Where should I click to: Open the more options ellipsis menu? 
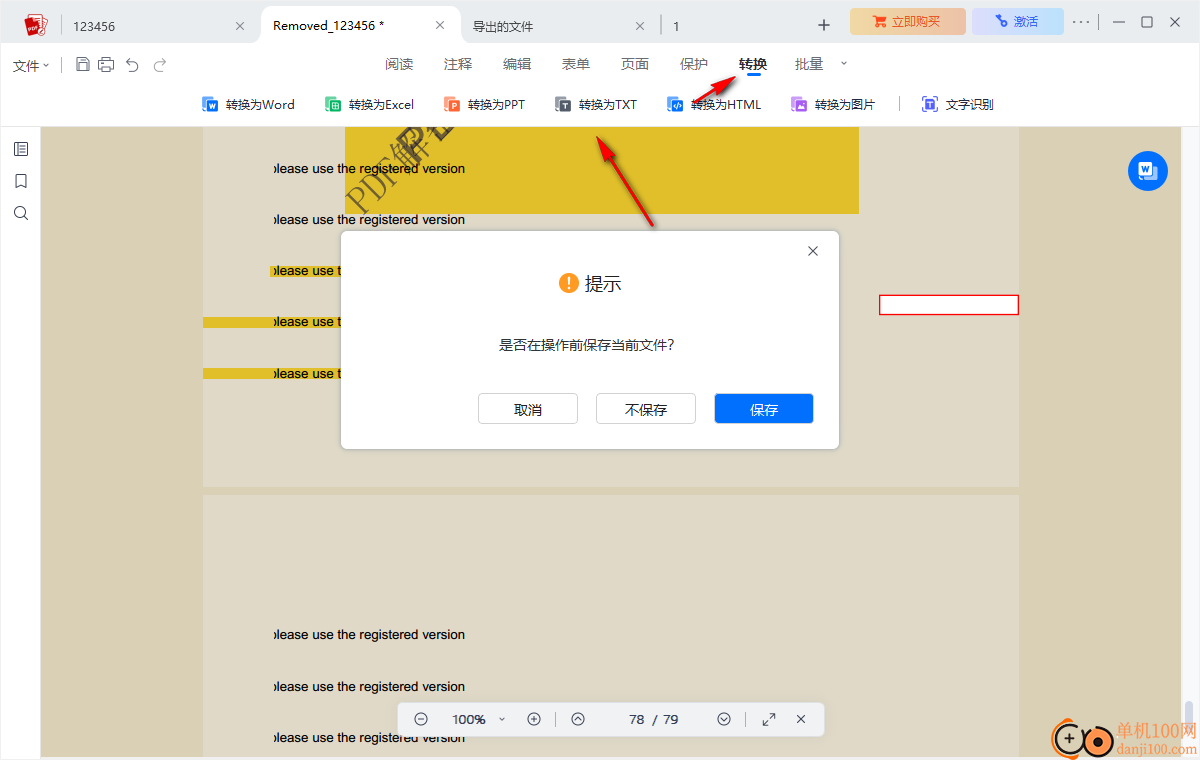[x=1082, y=22]
